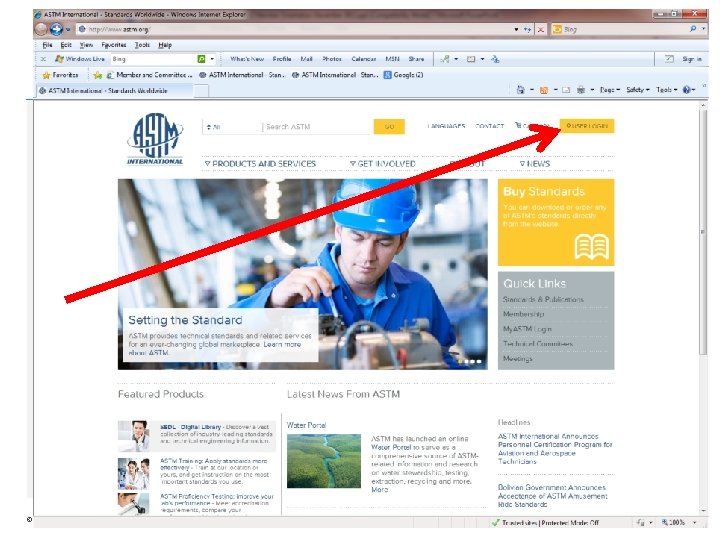
Task: Click the ASTM International logo
Action: [x=155, y=139]
